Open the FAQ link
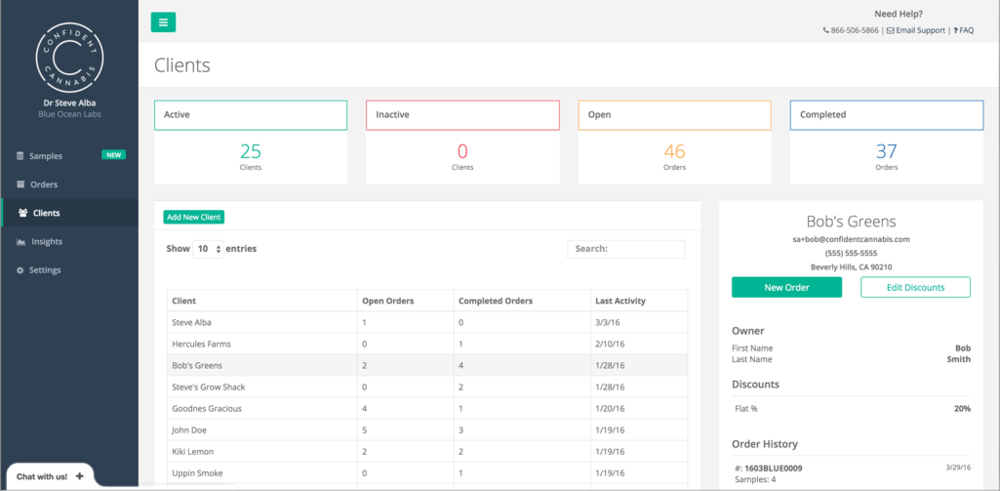Image resolution: width=1000 pixels, height=491 pixels. click(x=965, y=31)
